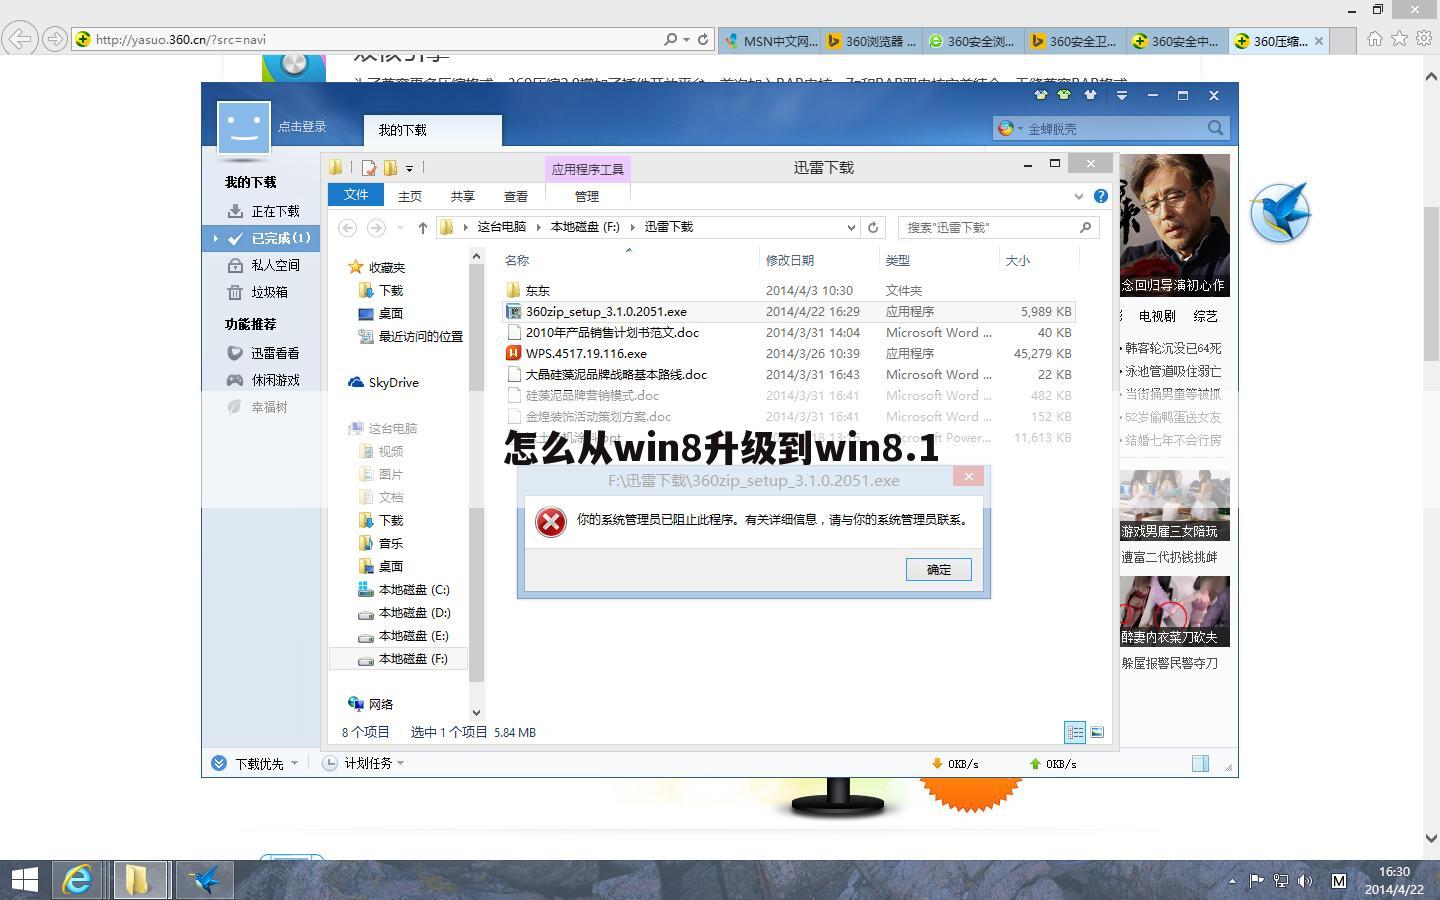Click the favorites star icon in IE
The height and width of the screenshot is (900, 1440).
tap(1399, 39)
